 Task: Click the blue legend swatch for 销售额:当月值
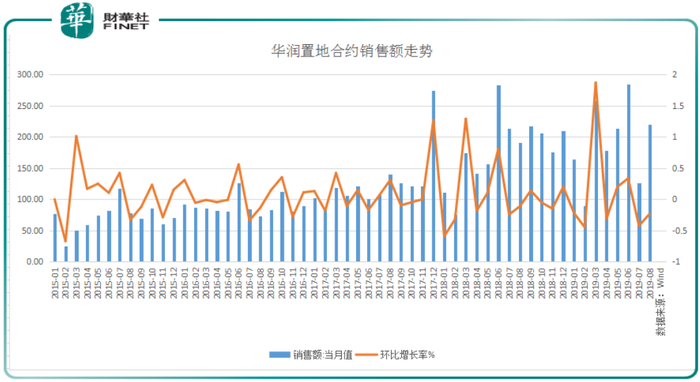[x=279, y=355]
